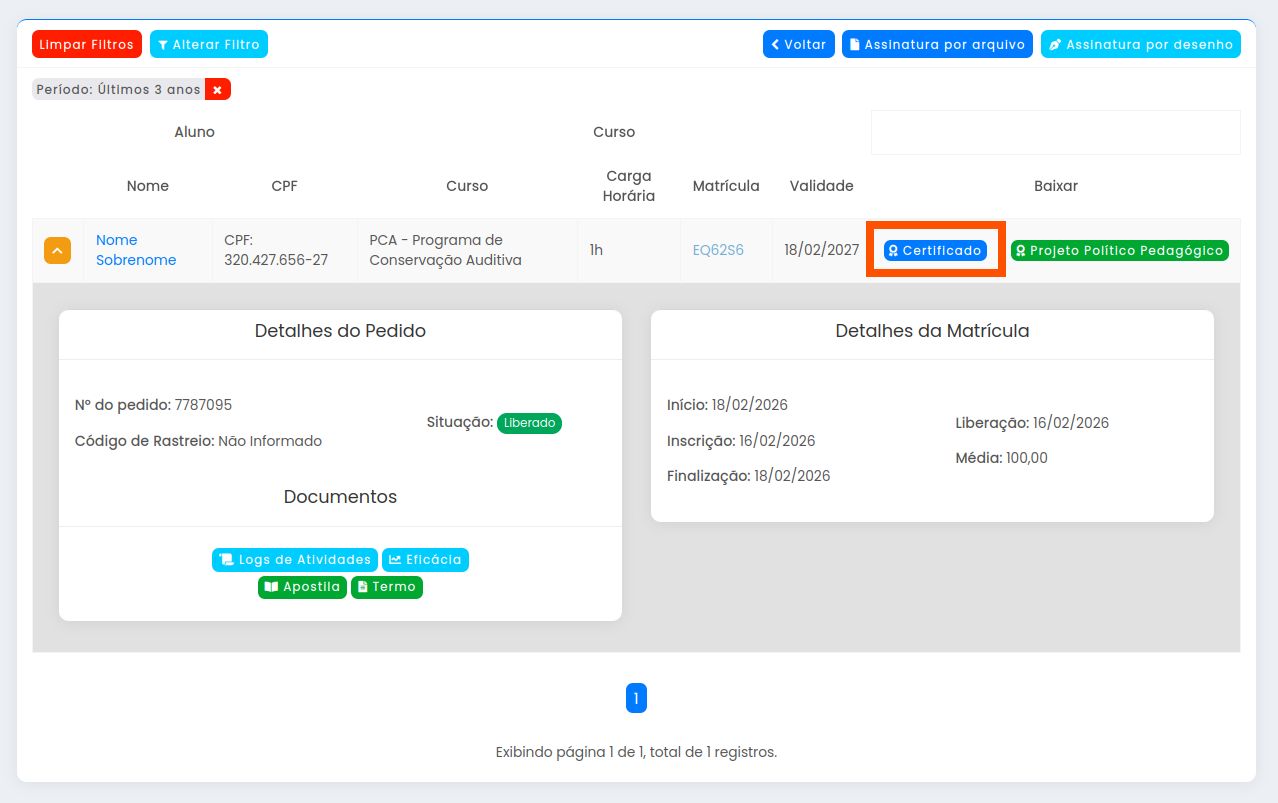Open the Nome Sobrenome student profile
This screenshot has width=1278, height=803.
pyautogui.click(x=135, y=250)
